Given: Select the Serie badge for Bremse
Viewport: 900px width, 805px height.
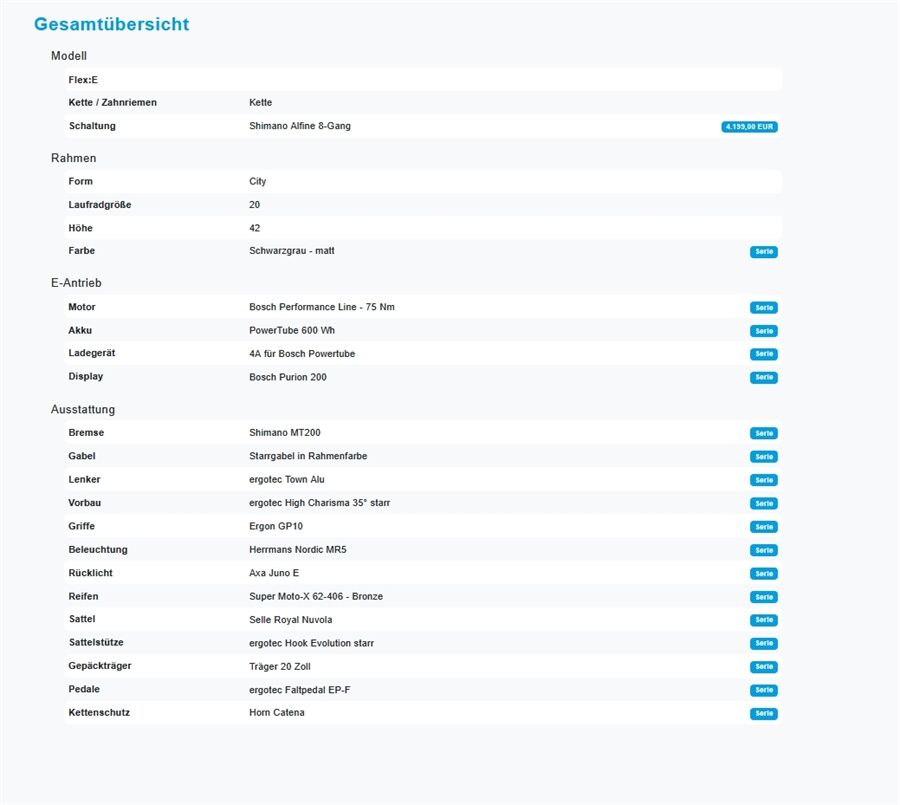Looking at the screenshot, I should point(763,434).
